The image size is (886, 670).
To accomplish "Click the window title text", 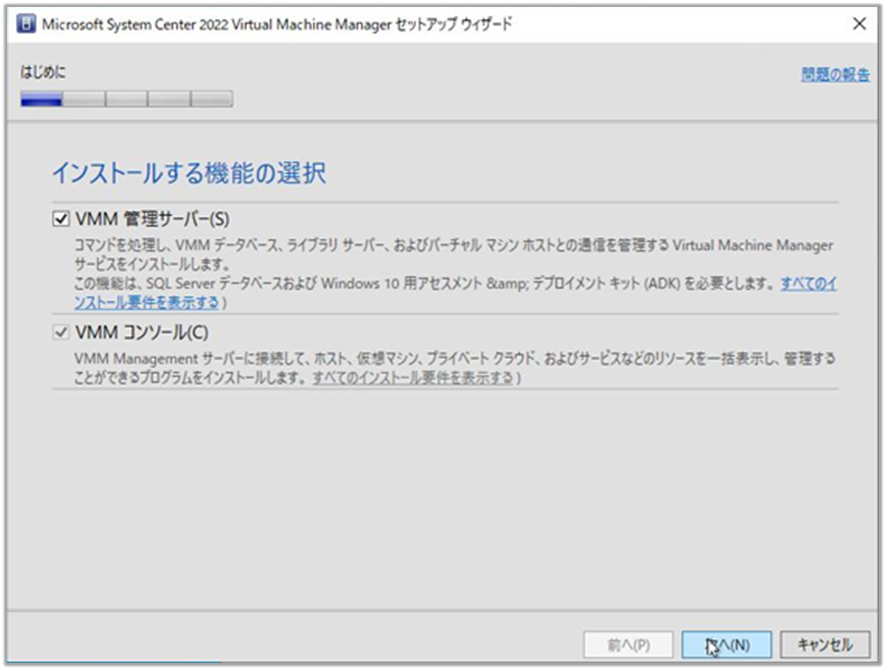I will (x=277, y=24).
